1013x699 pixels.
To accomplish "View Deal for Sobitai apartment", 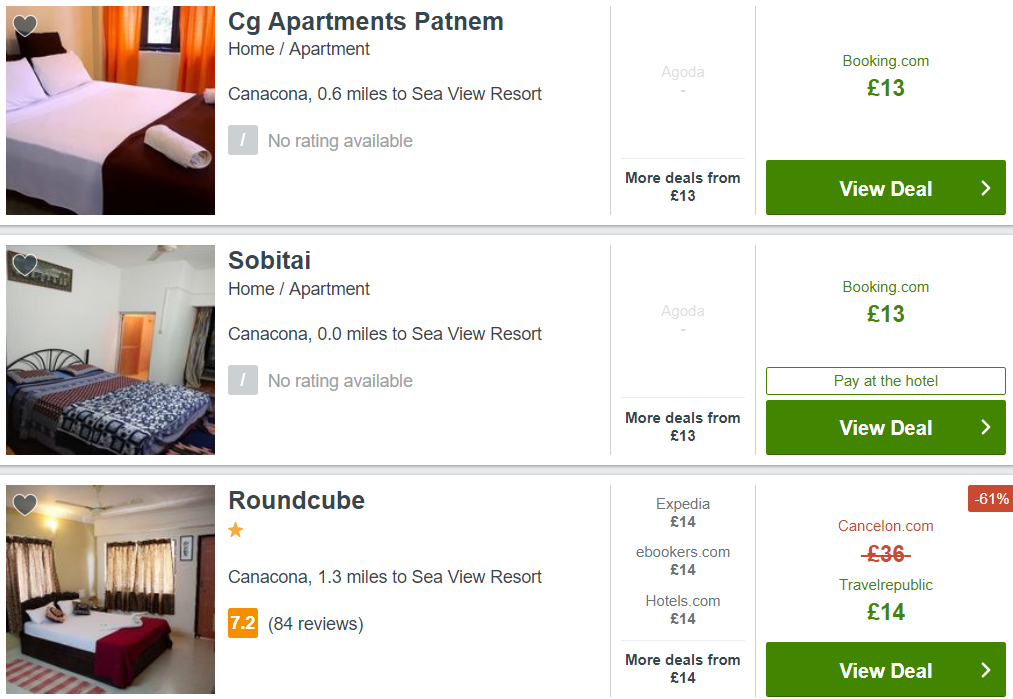I will 885,428.
